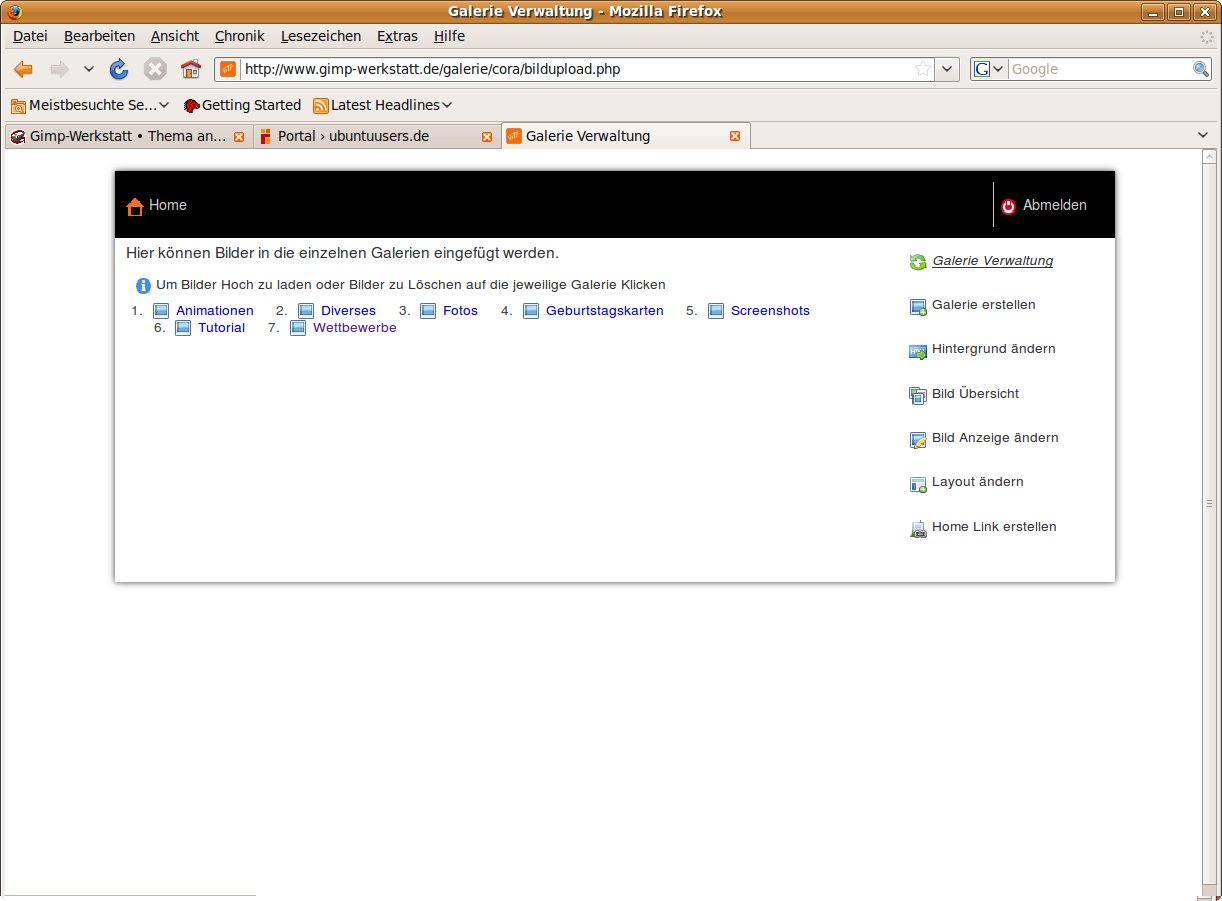This screenshot has height=901, width=1222.
Task: Click the Layout ändern icon
Action: 918,485
